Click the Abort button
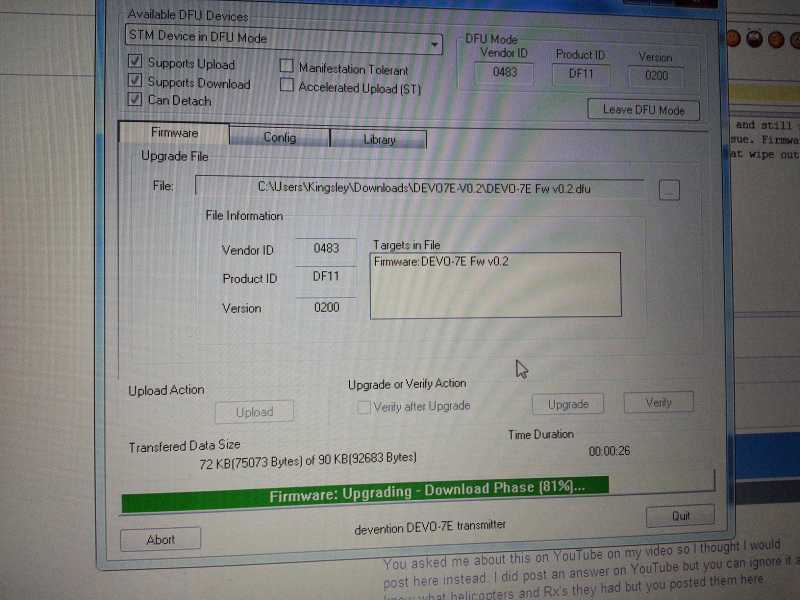 pos(161,539)
